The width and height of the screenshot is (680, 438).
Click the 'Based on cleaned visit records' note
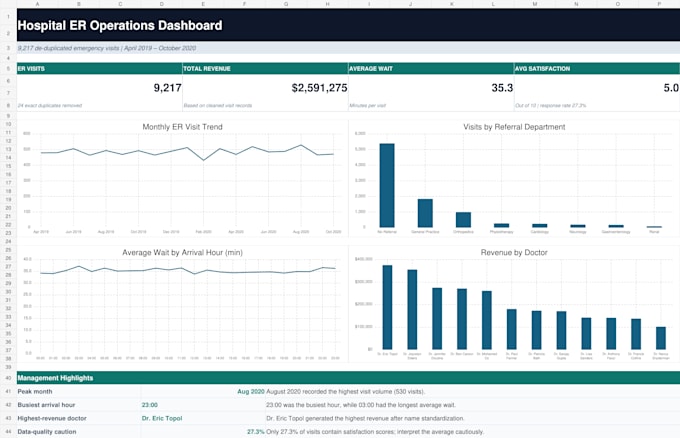pos(218,105)
